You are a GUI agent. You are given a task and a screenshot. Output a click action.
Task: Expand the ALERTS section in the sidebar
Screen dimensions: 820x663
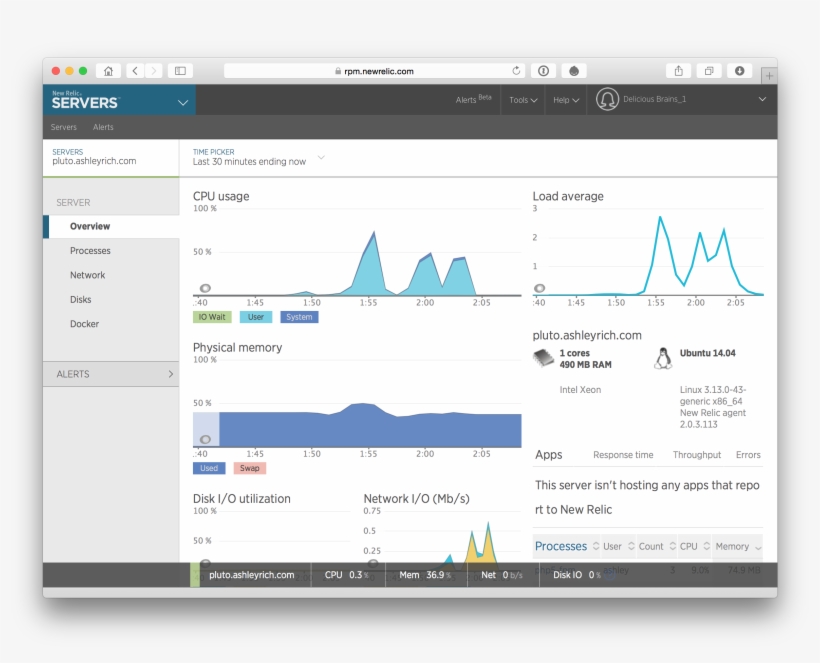tap(111, 373)
